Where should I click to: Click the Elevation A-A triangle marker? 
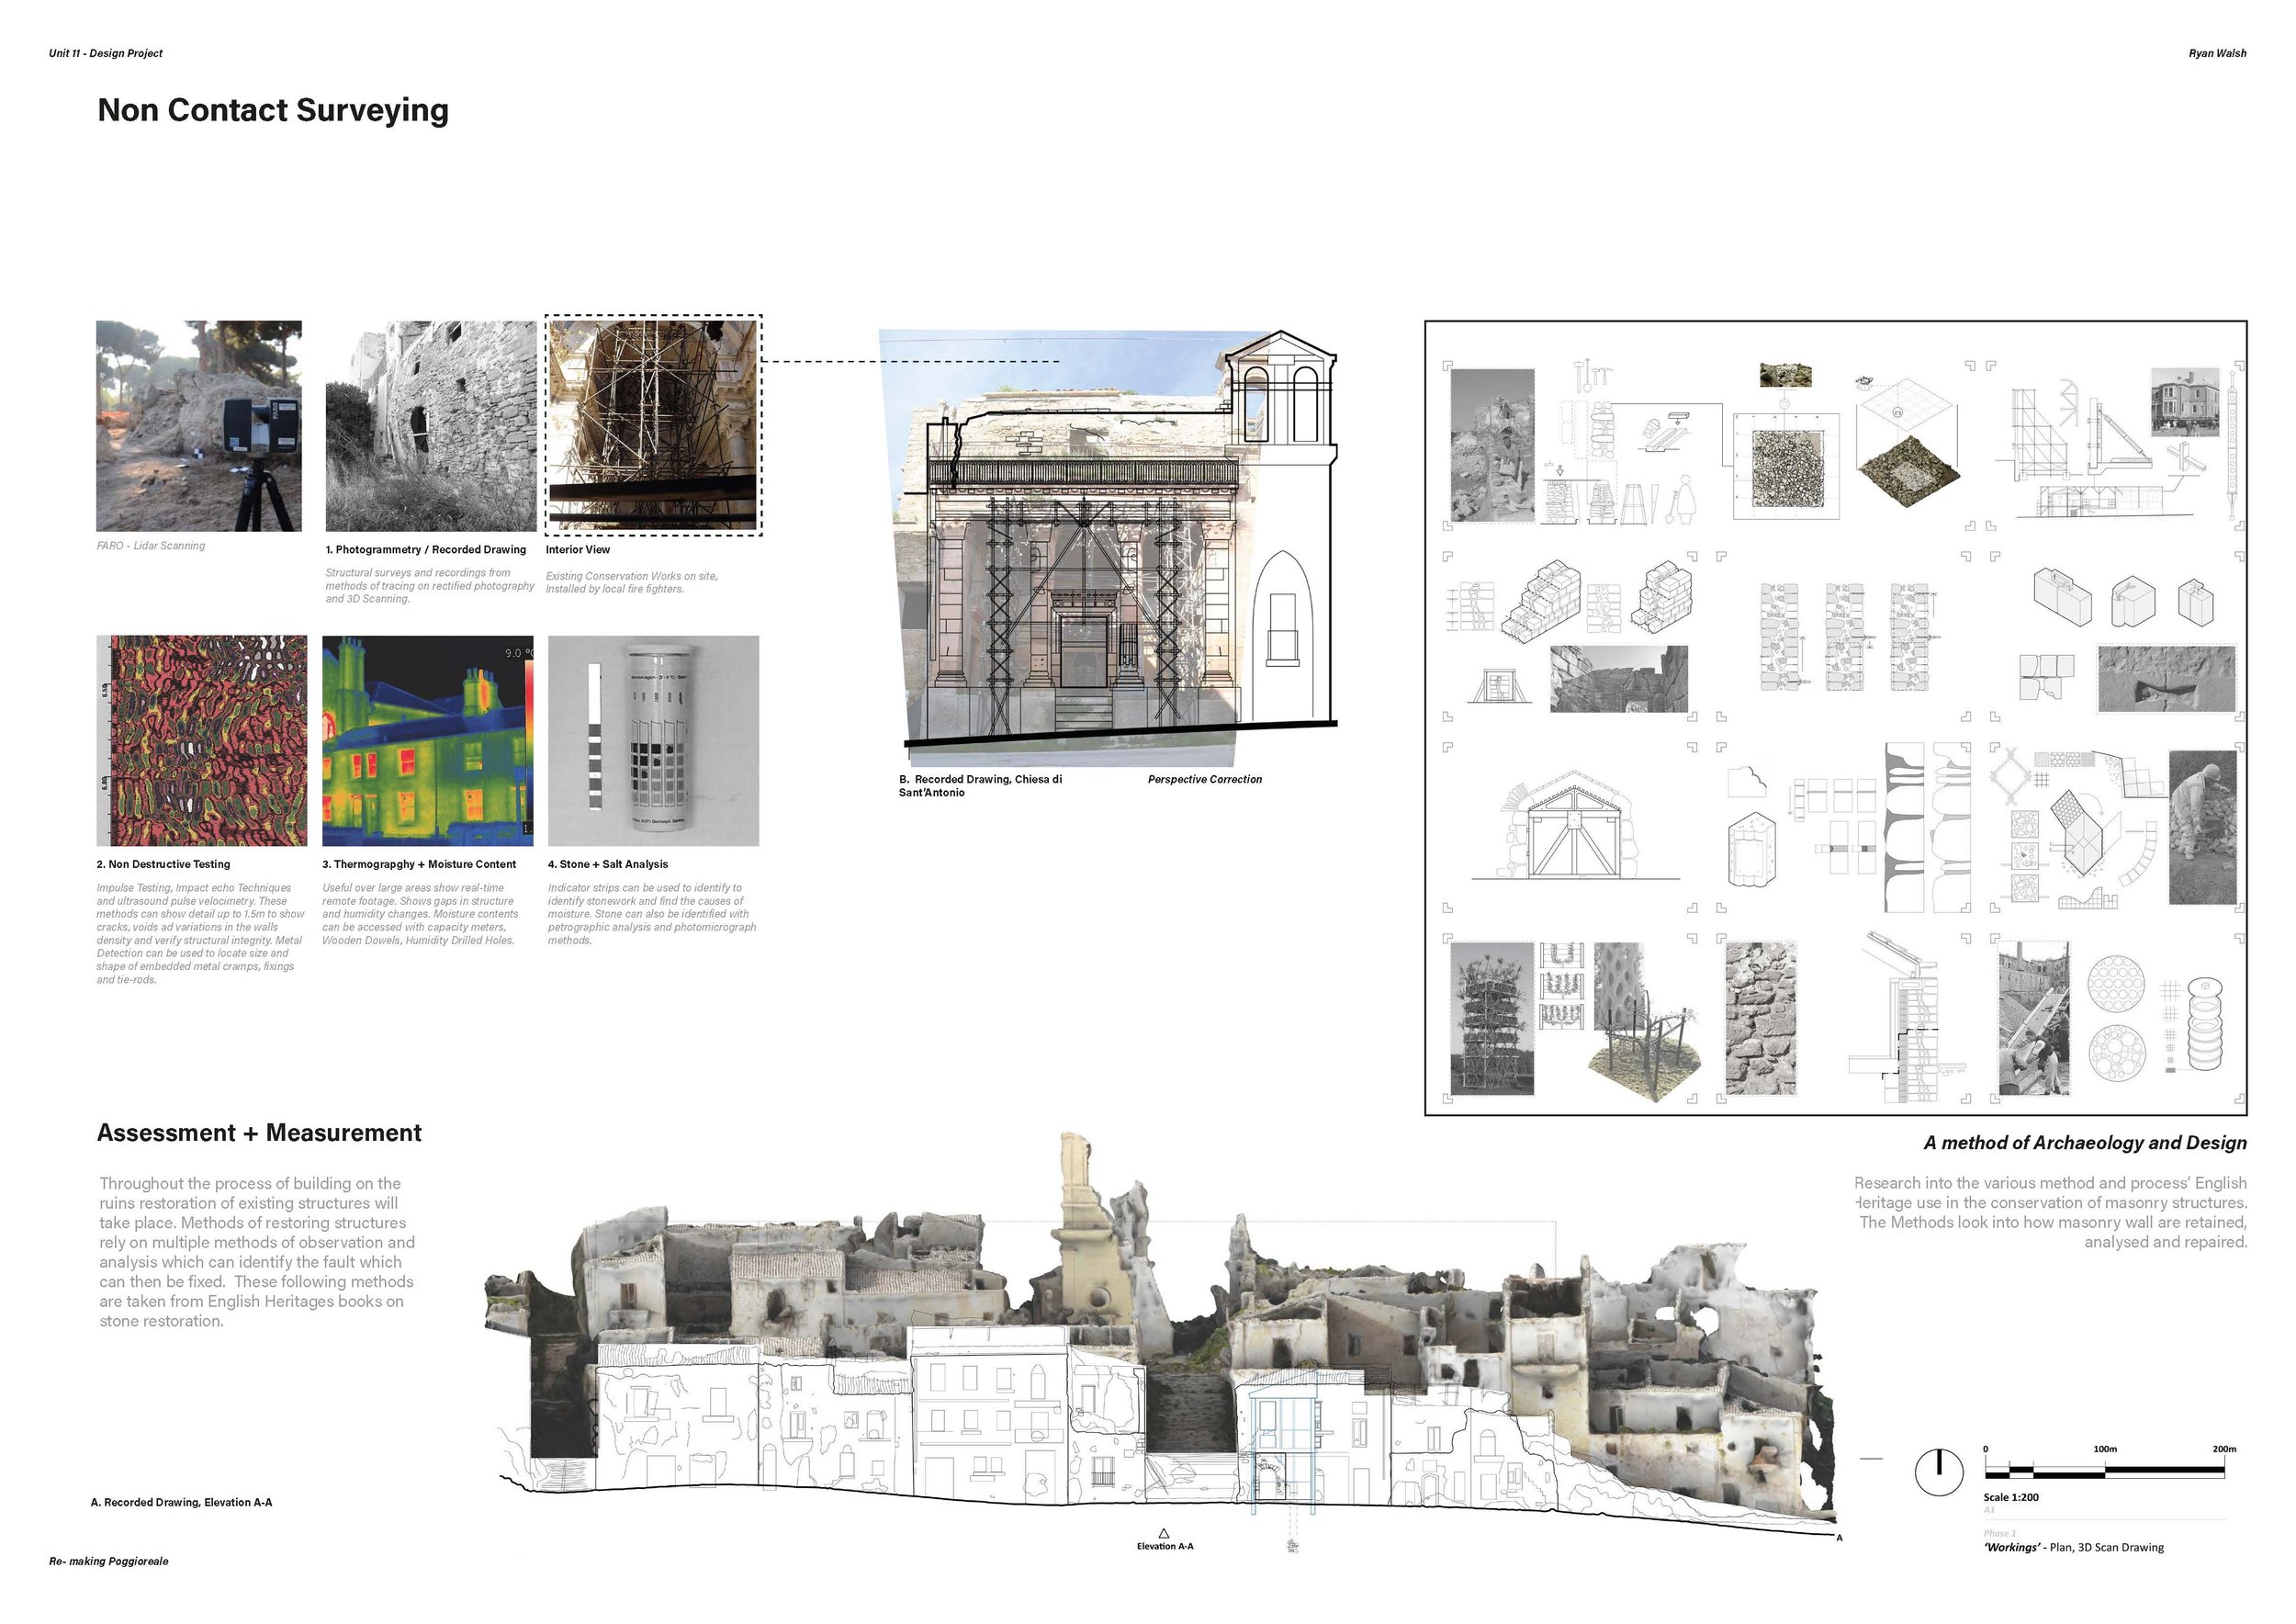(x=1163, y=1532)
